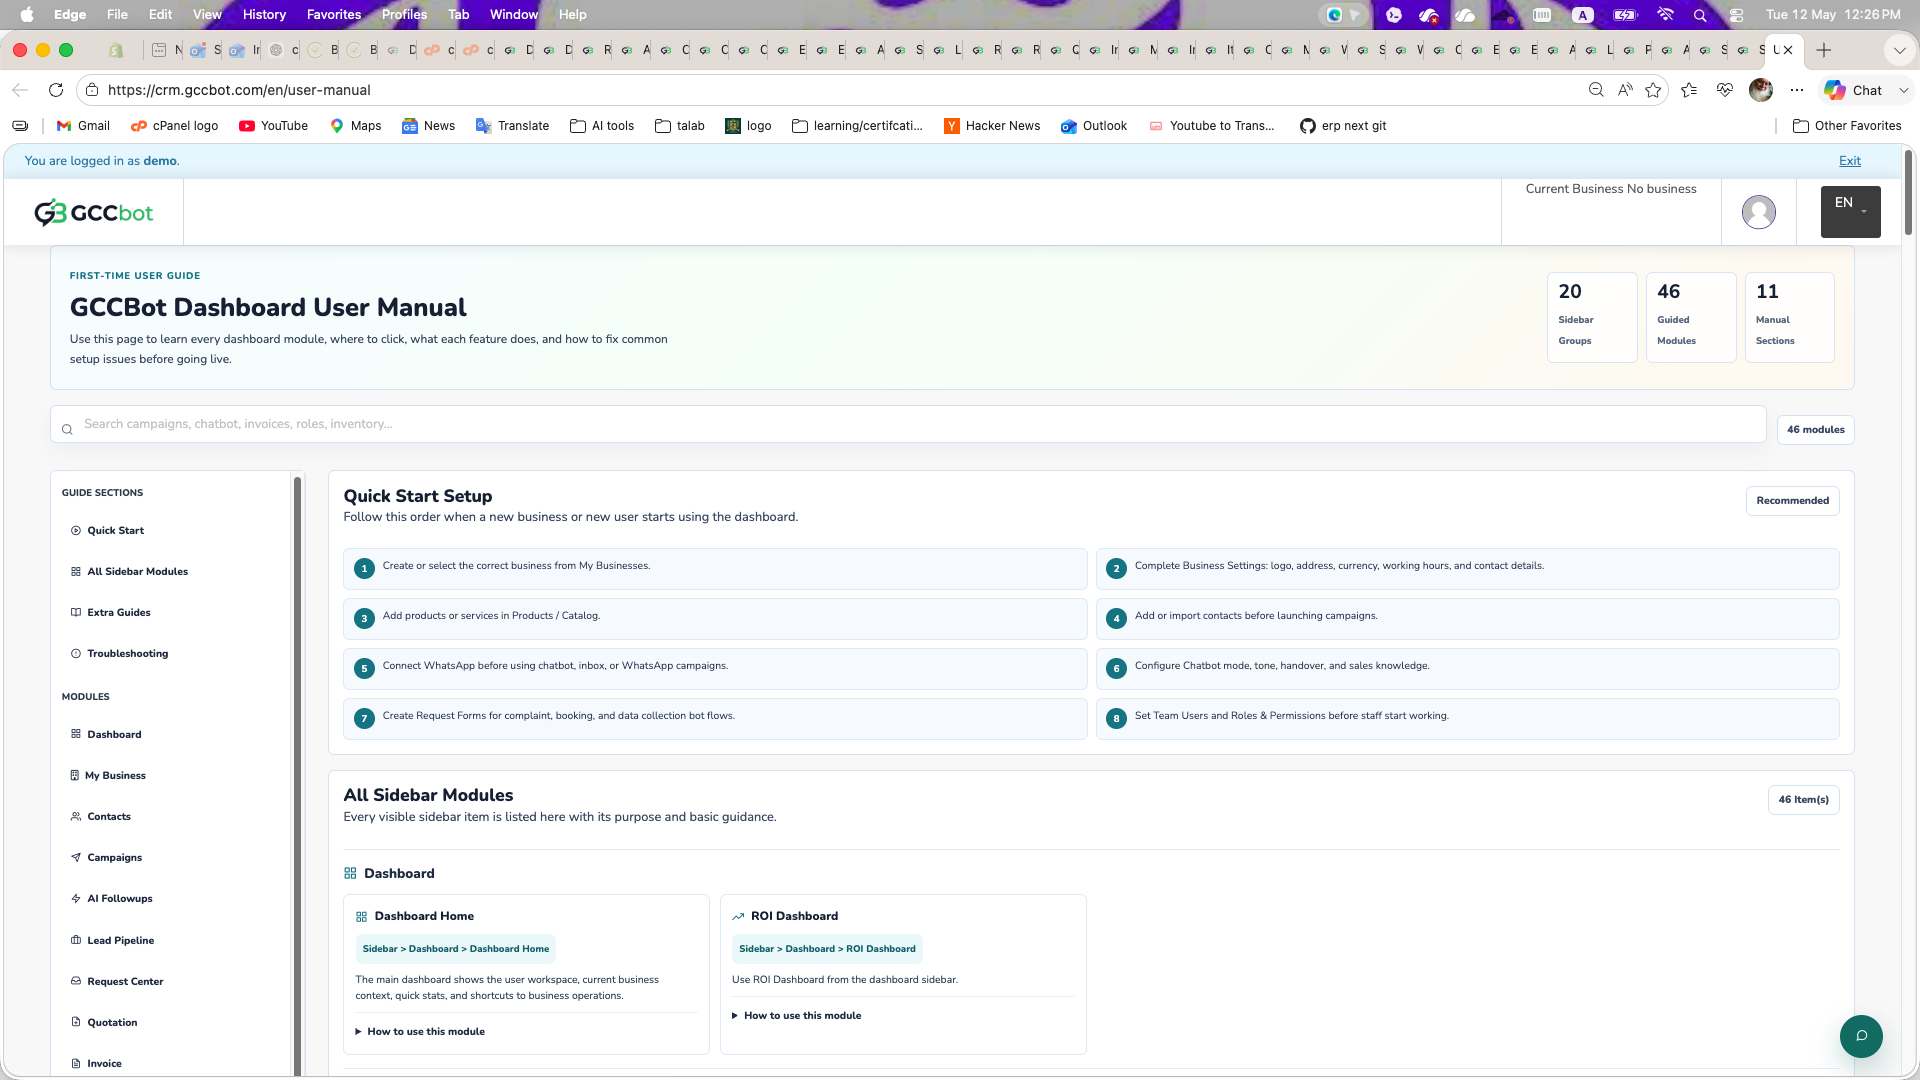Image resolution: width=1920 pixels, height=1080 pixels.
Task: Click the Lead Pipeline icon
Action: click(76, 940)
